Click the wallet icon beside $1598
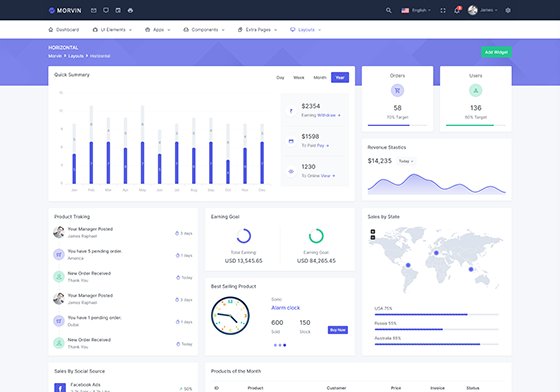The height and width of the screenshot is (392, 560). pyautogui.click(x=291, y=141)
